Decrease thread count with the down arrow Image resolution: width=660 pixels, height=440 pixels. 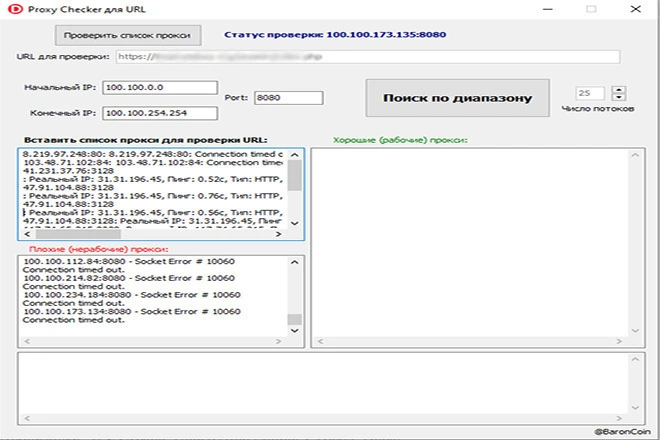point(619,99)
